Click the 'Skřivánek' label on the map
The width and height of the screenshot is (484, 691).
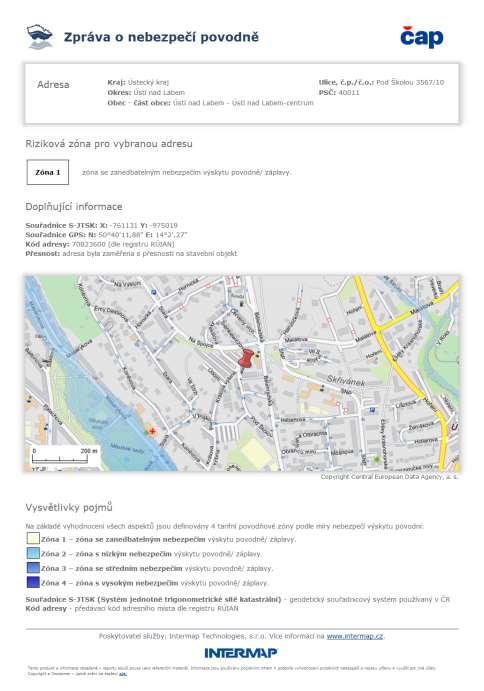click(x=346, y=381)
